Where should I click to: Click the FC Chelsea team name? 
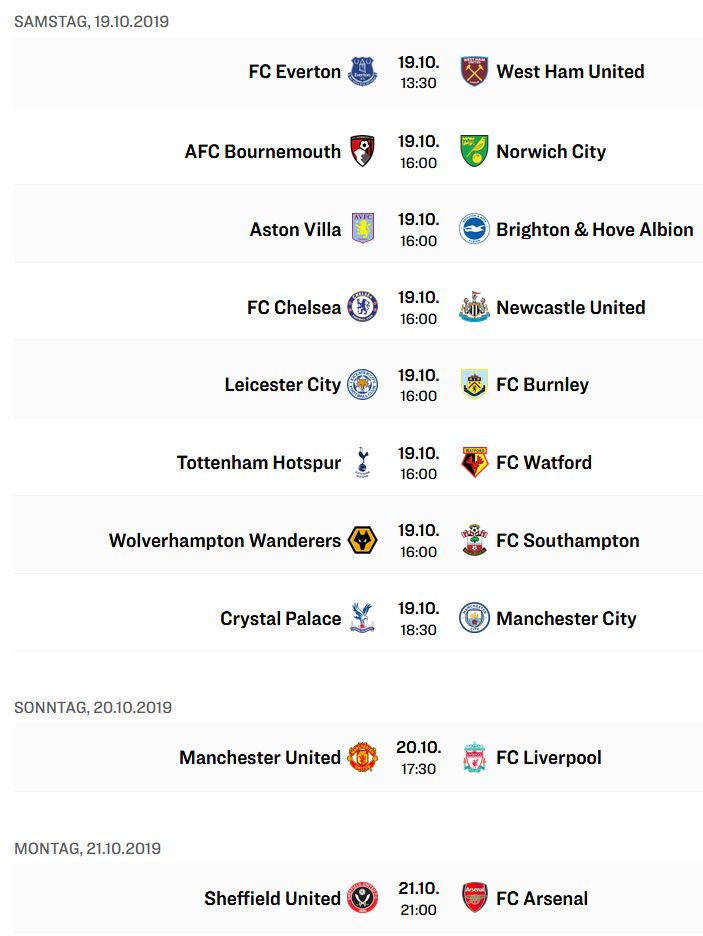[x=294, y=307]
